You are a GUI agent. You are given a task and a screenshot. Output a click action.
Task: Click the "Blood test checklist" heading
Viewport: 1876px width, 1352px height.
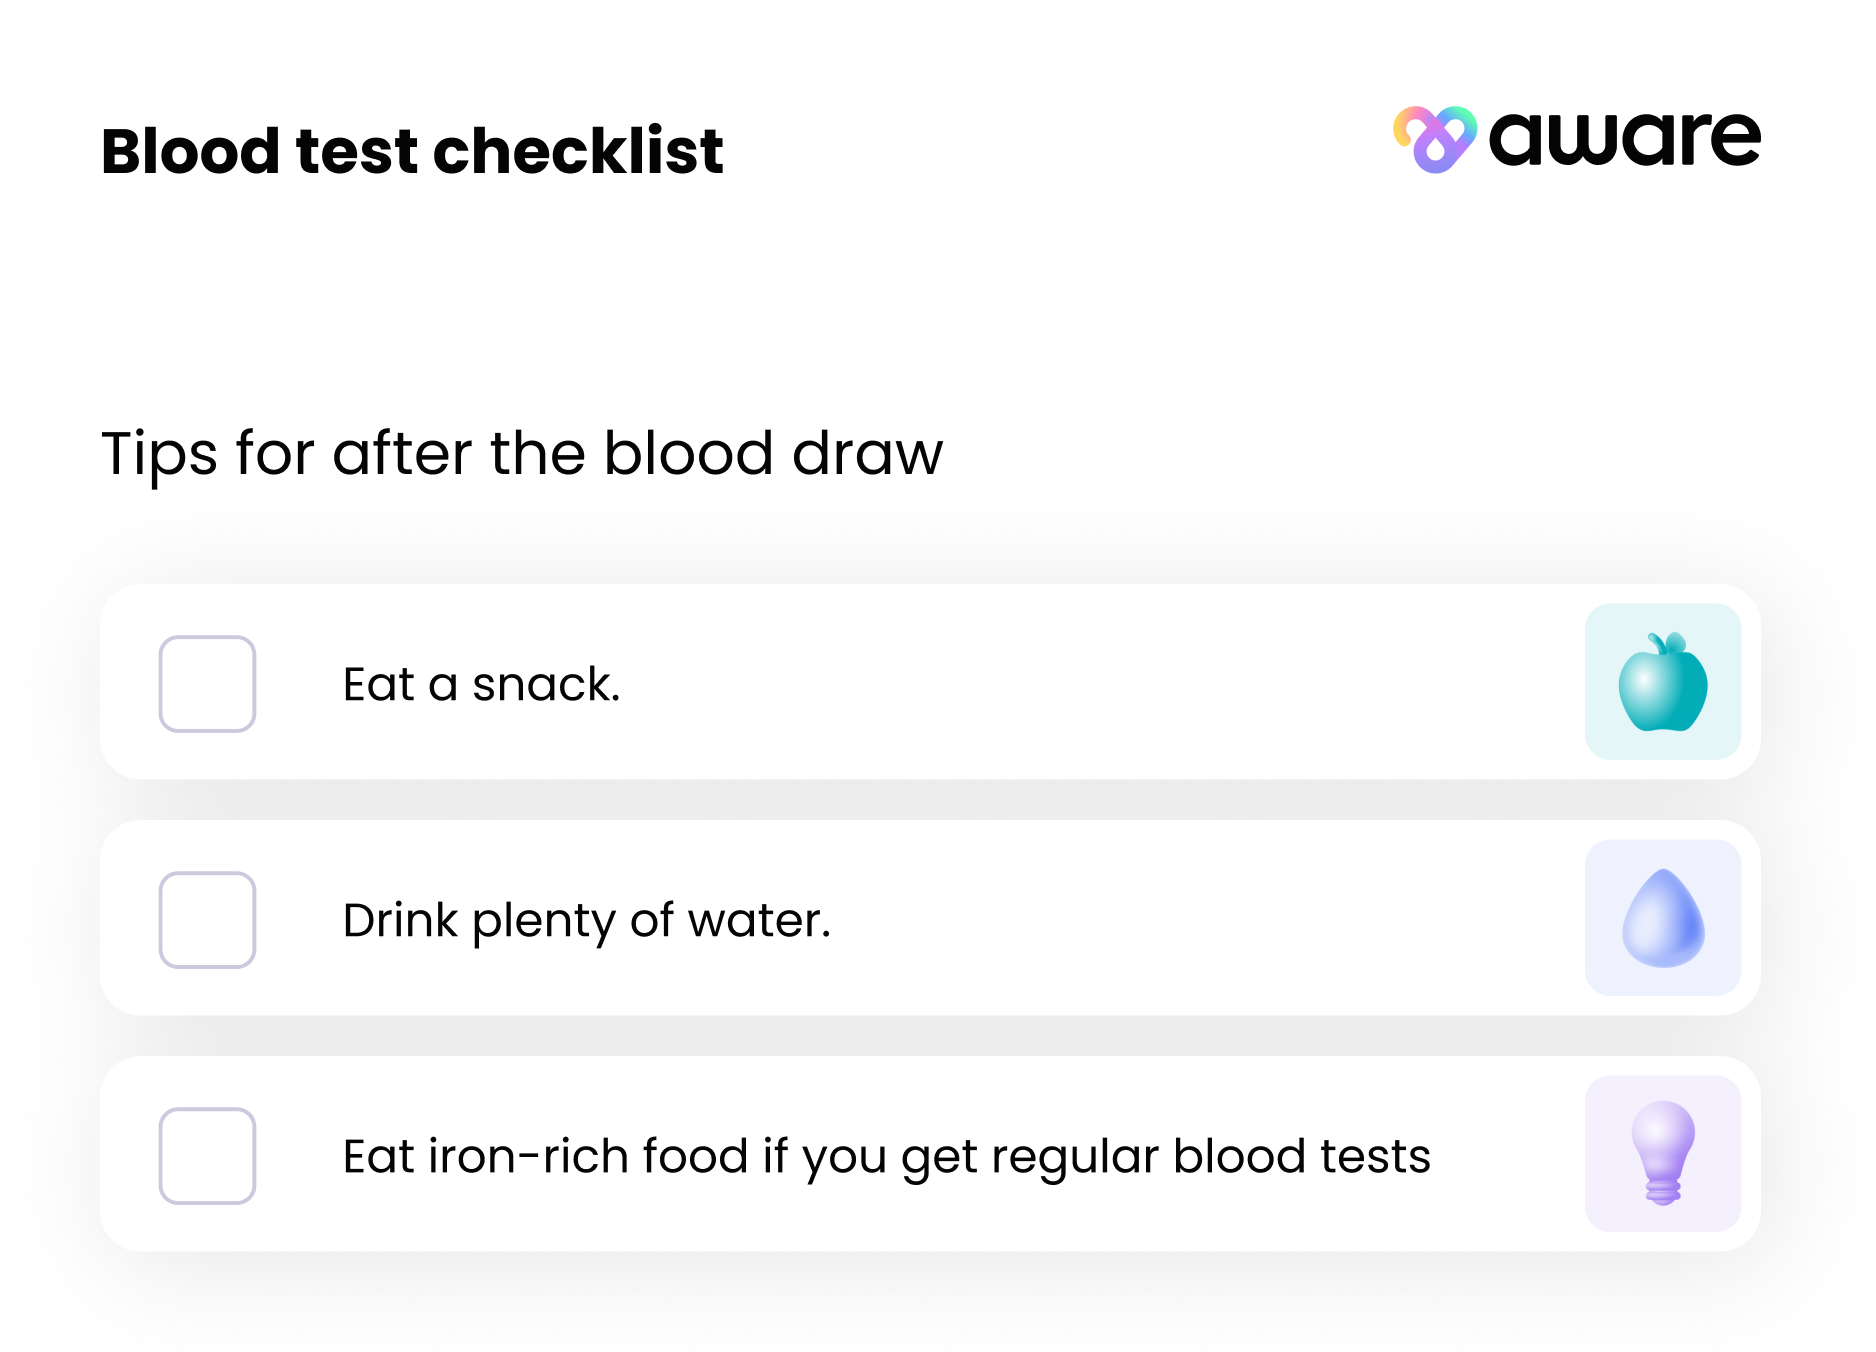(x=412, y=152)
